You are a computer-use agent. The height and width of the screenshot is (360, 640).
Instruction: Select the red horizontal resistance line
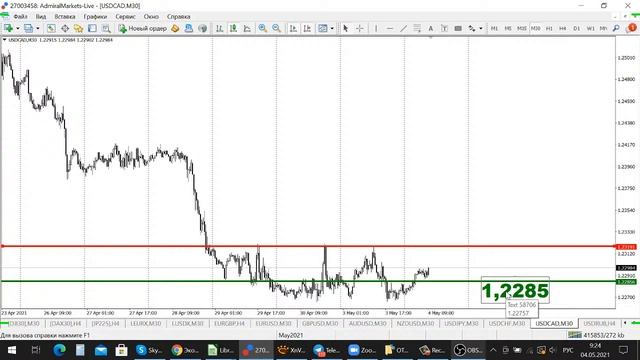click(308, 246)
